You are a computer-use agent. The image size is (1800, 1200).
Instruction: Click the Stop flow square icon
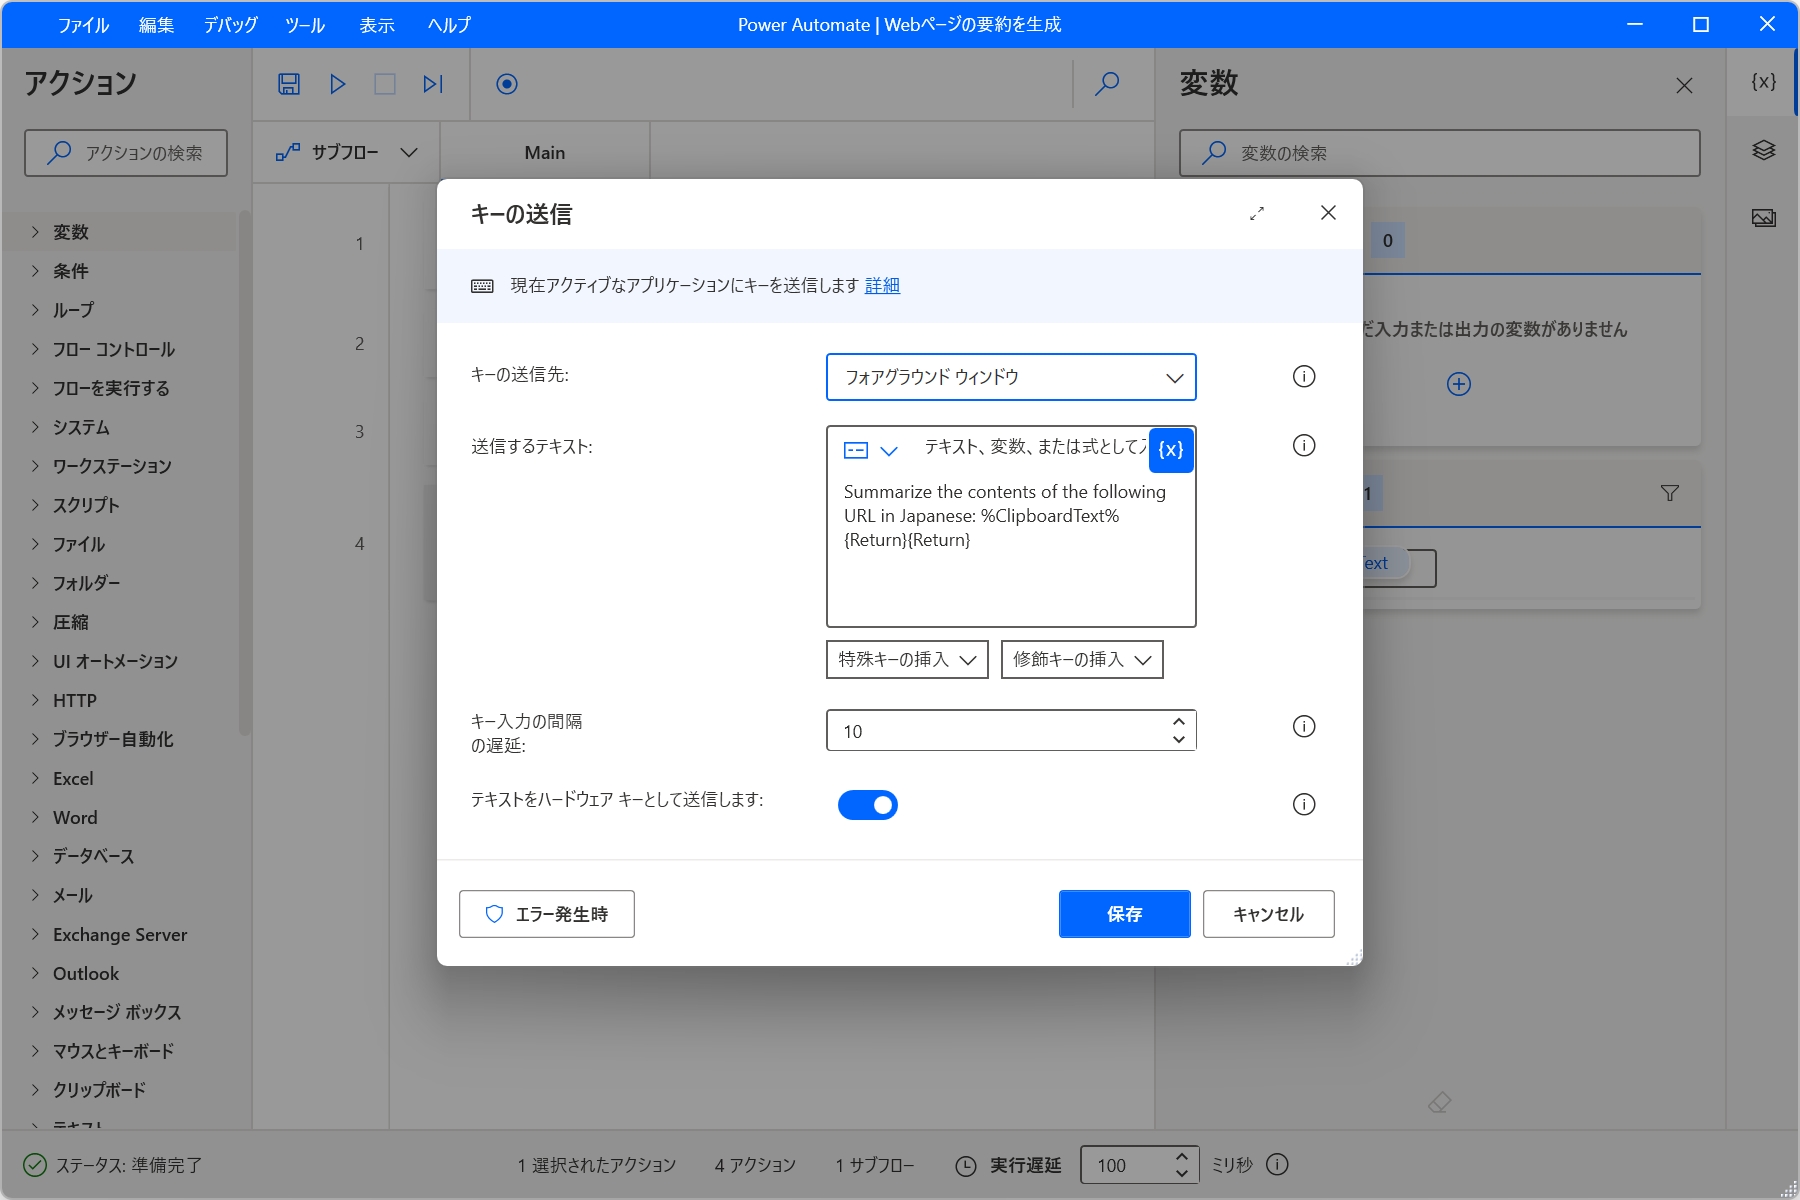click(x=385, y=84)
